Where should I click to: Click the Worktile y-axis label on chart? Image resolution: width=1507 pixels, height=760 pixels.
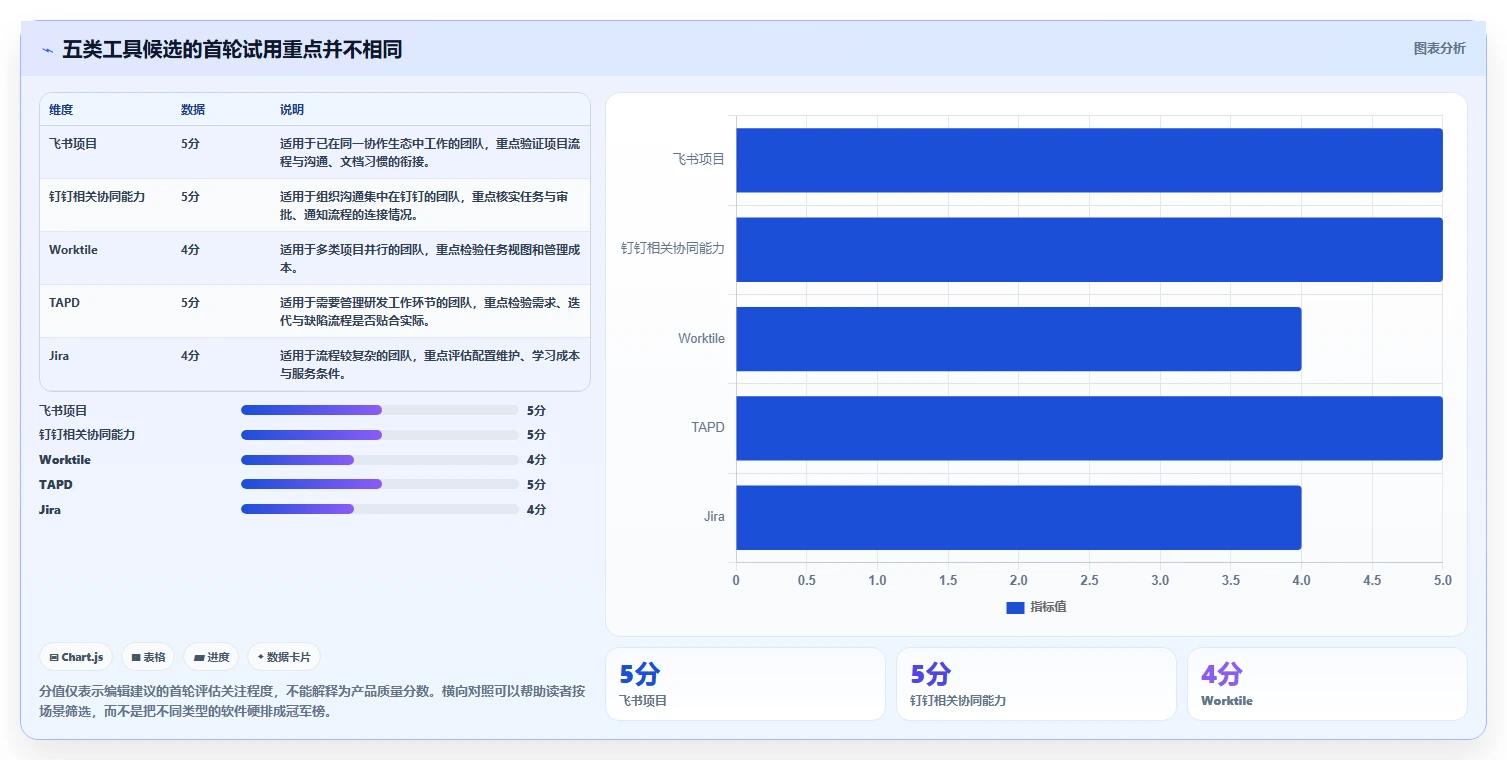702,339
